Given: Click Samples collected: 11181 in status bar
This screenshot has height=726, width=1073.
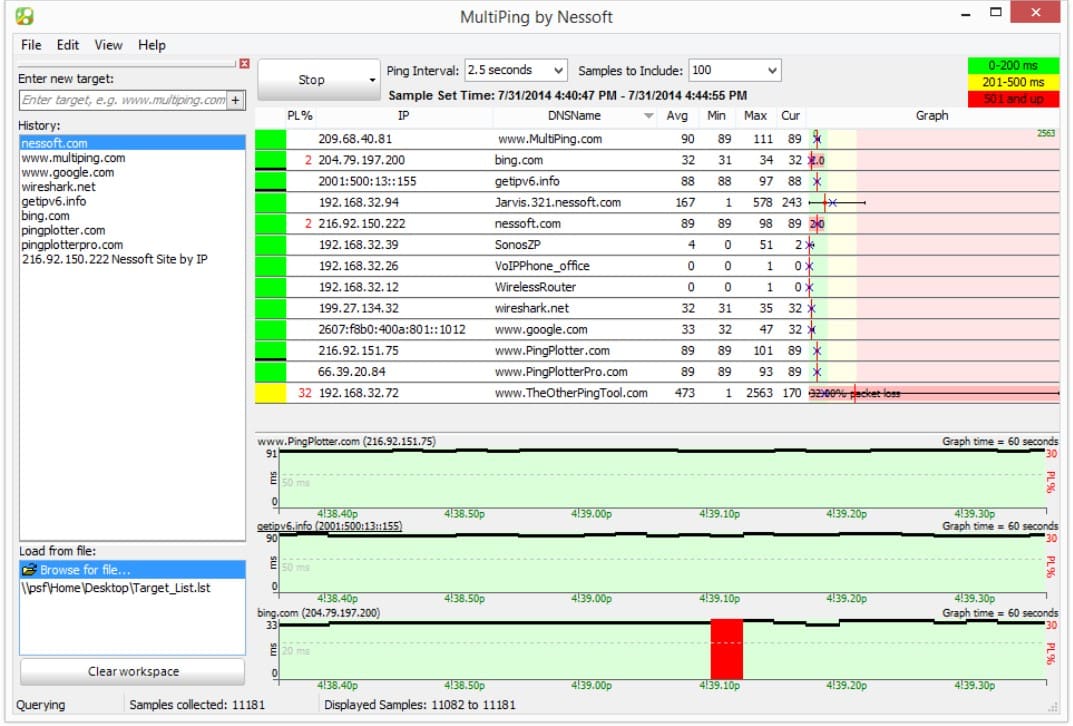Looking at the screenshot, I should pyautogui.click(x=197, y=705).
